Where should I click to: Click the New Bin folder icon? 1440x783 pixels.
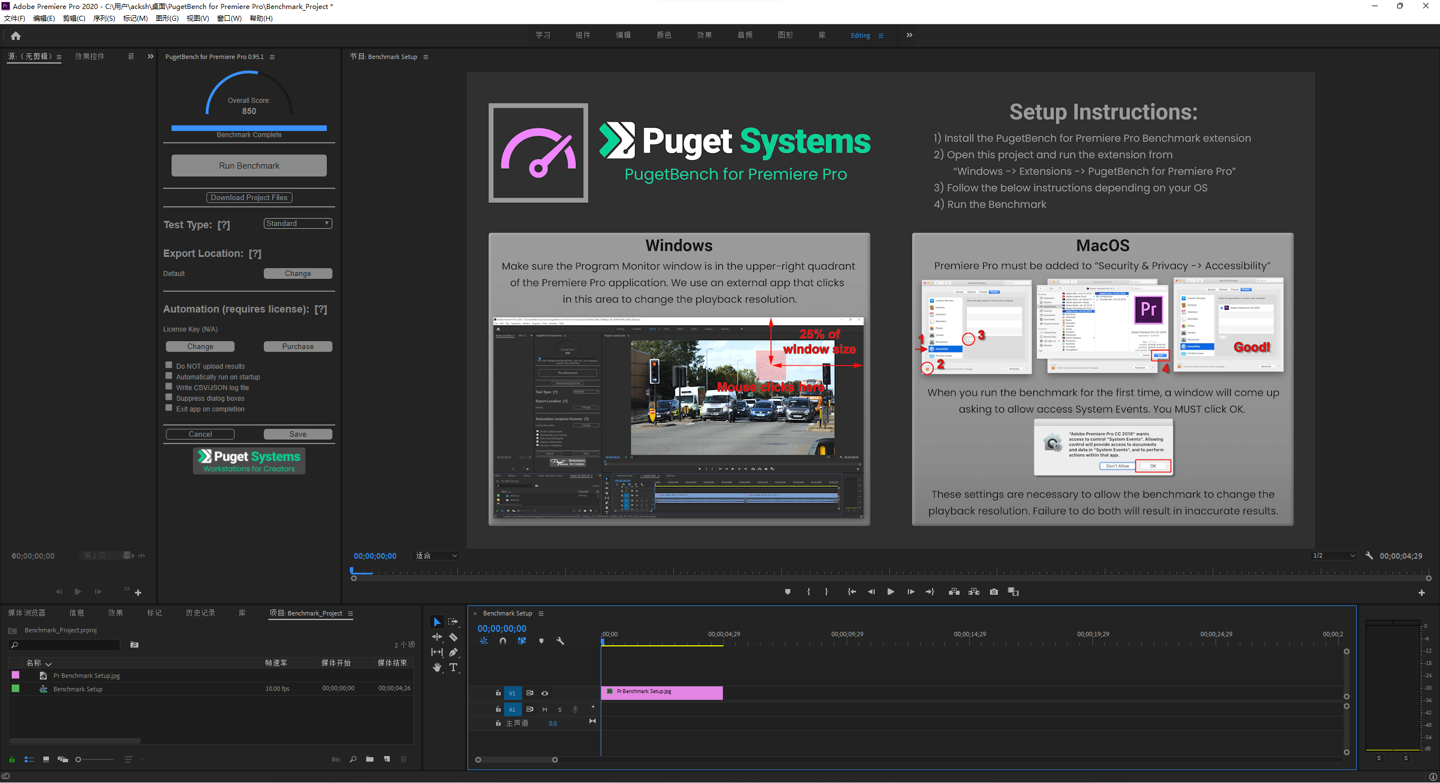point(370,759)
